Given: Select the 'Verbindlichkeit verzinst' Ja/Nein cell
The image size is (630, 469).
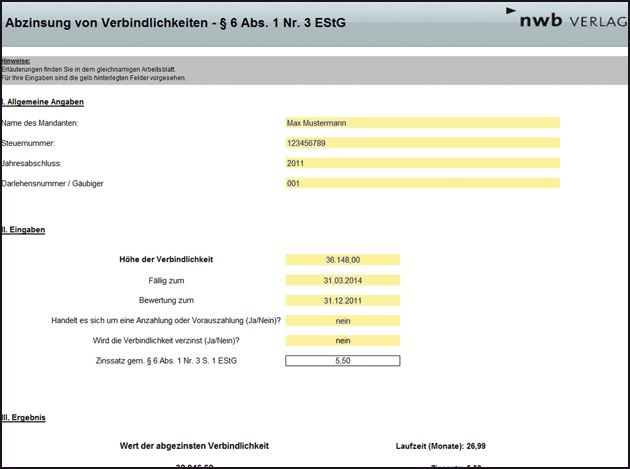Looking at the screenshot, I should click(x=342, y=340).
